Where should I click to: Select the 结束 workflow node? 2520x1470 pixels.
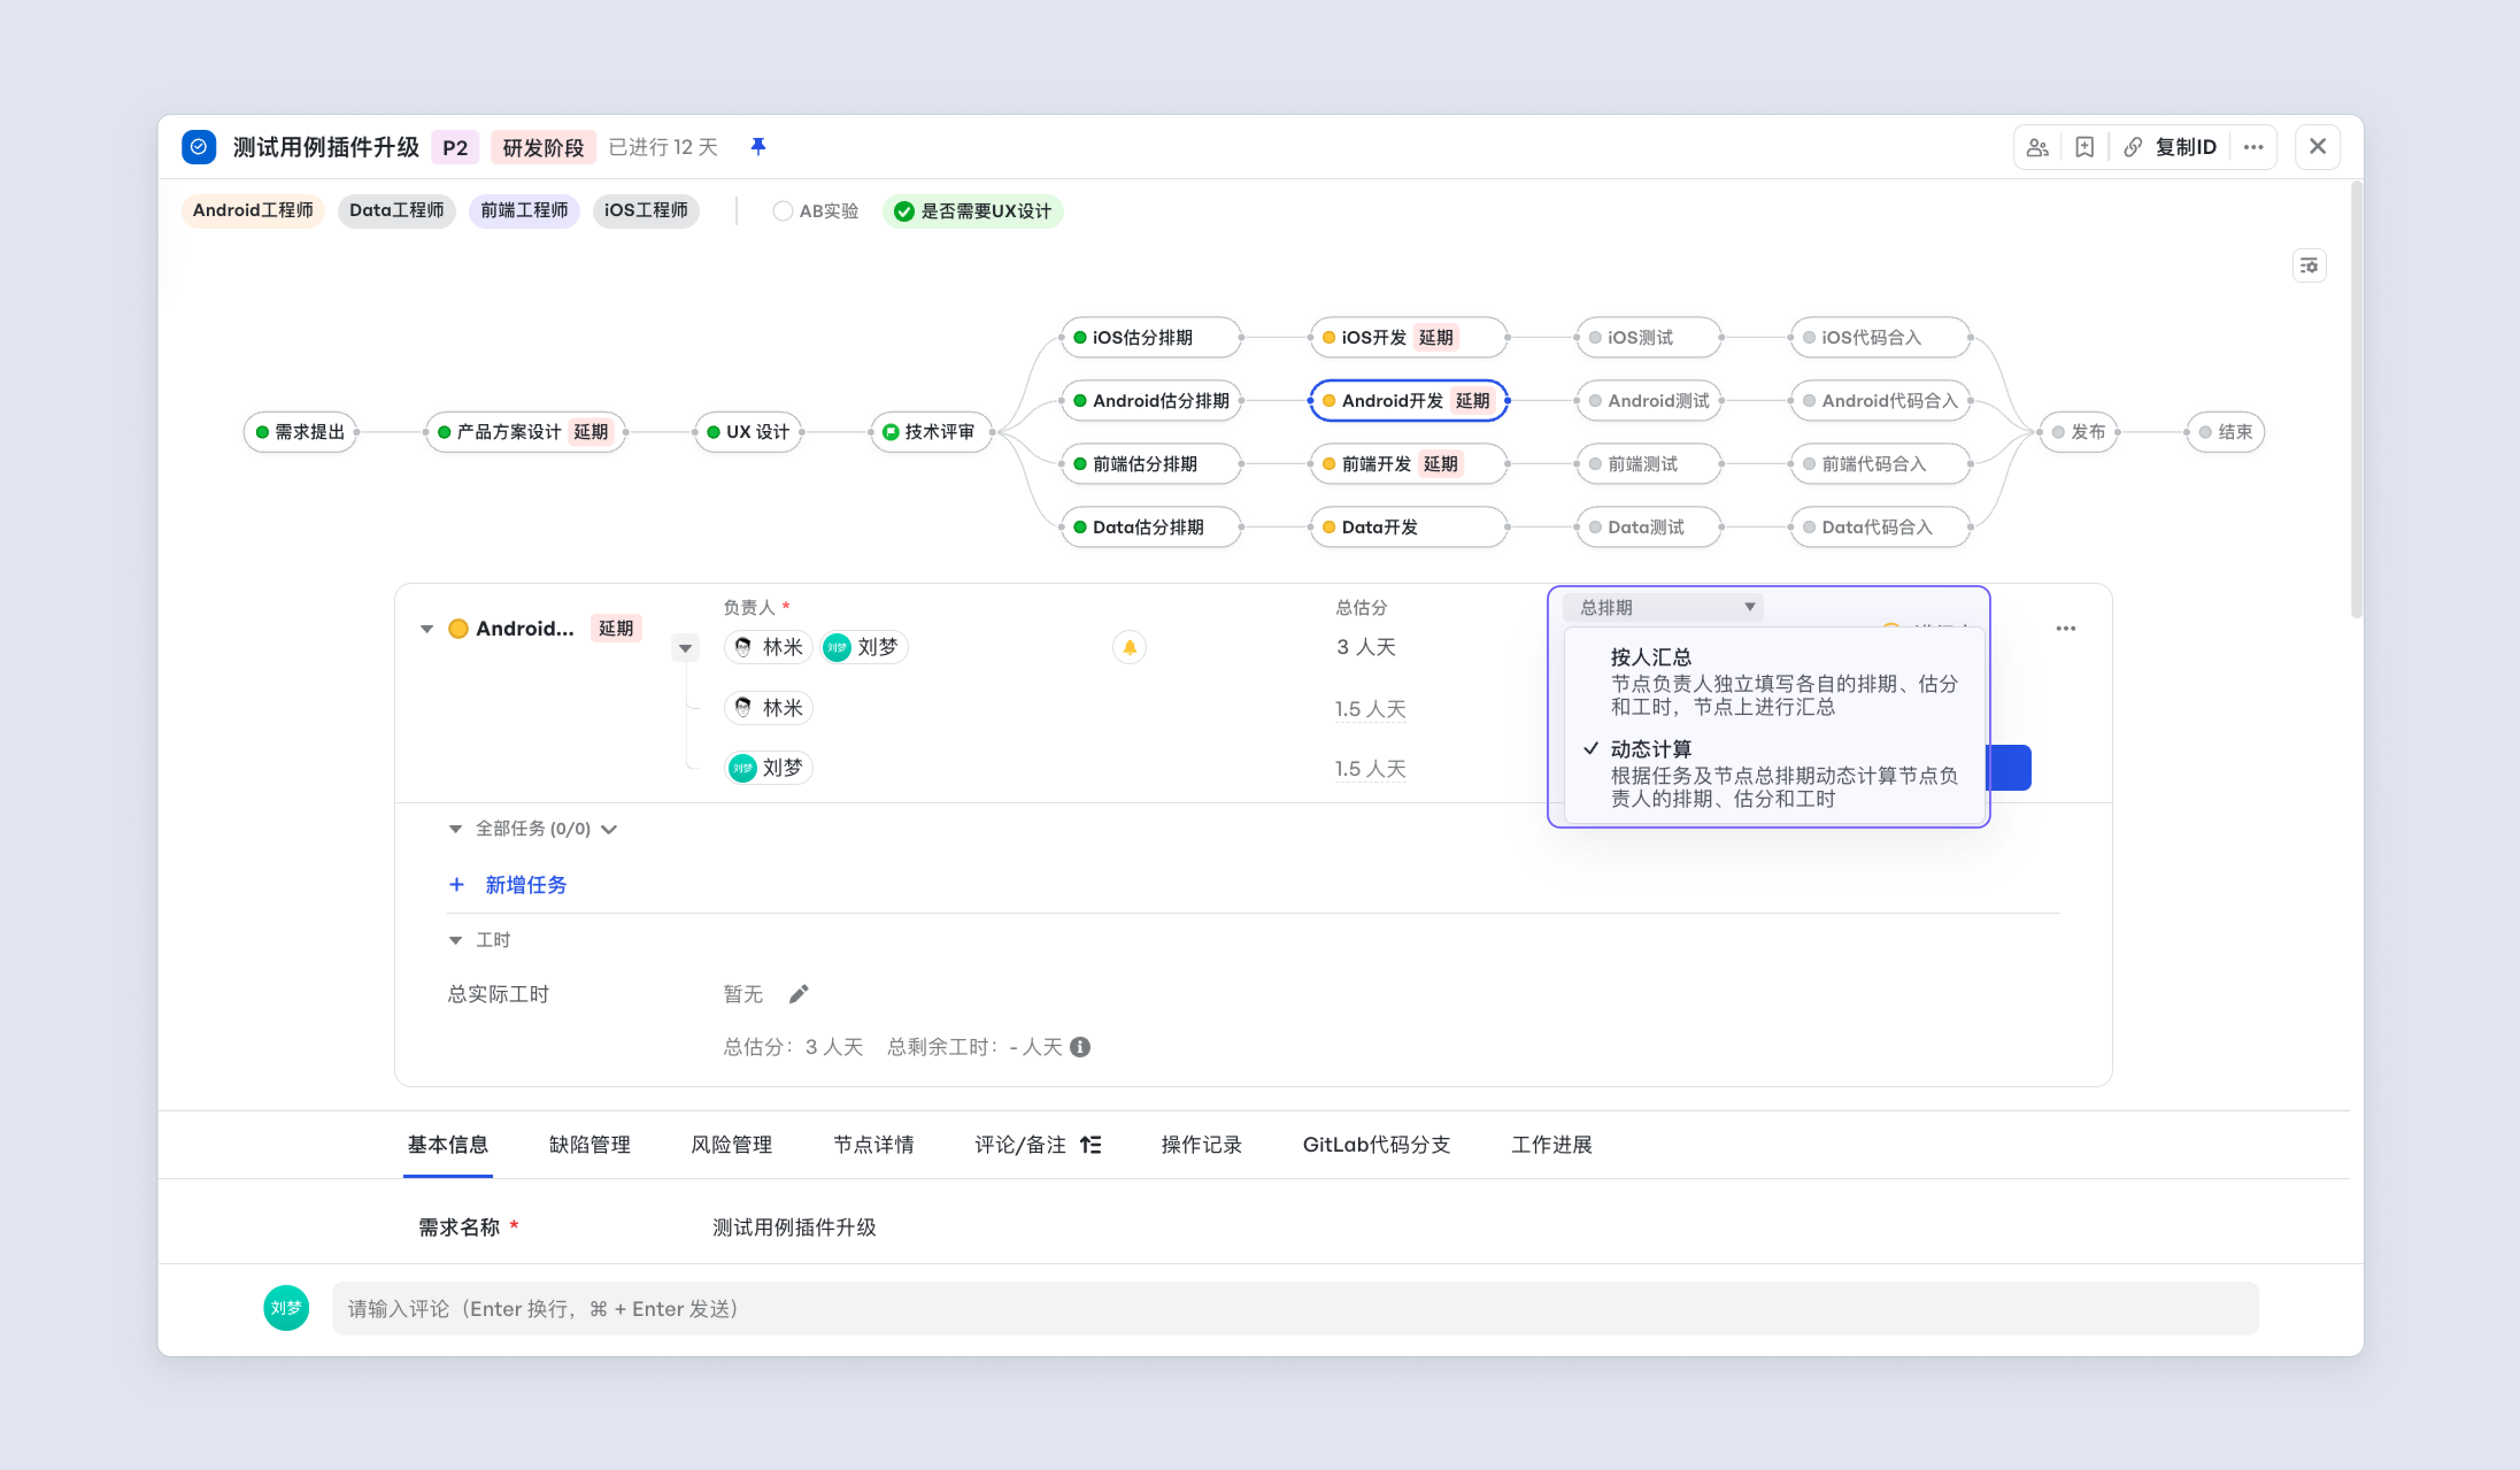coord(2225,432)
